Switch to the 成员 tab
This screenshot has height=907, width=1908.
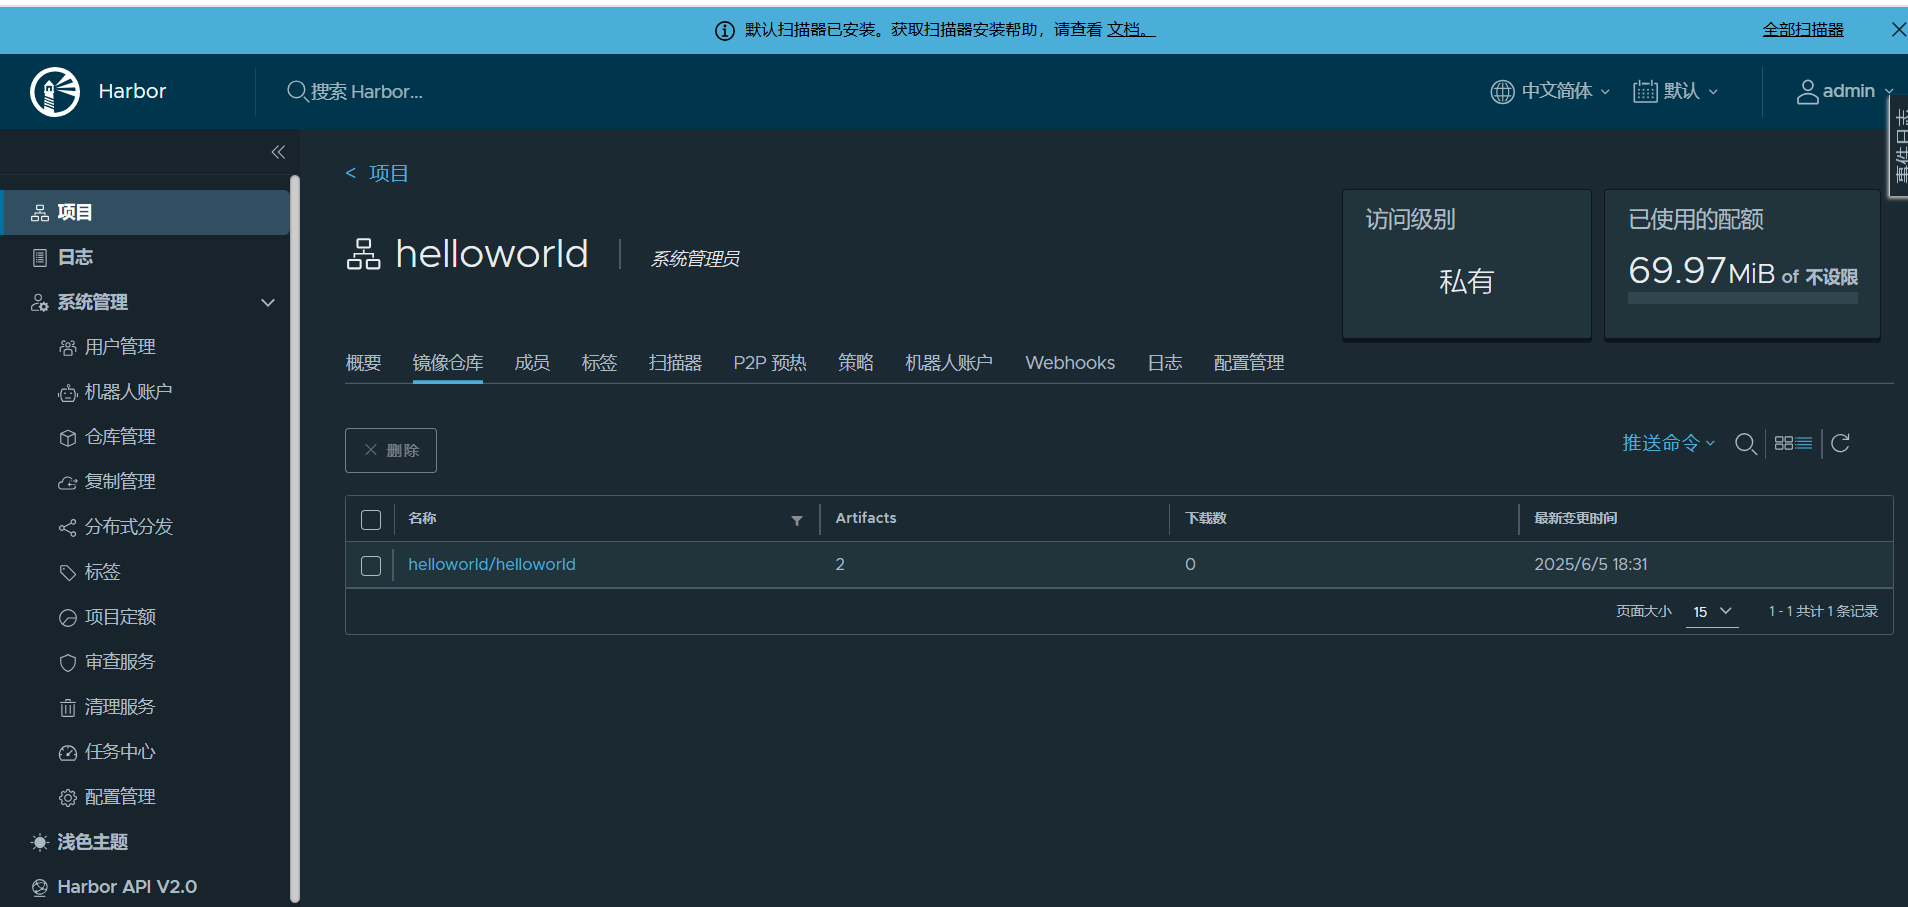532,363
